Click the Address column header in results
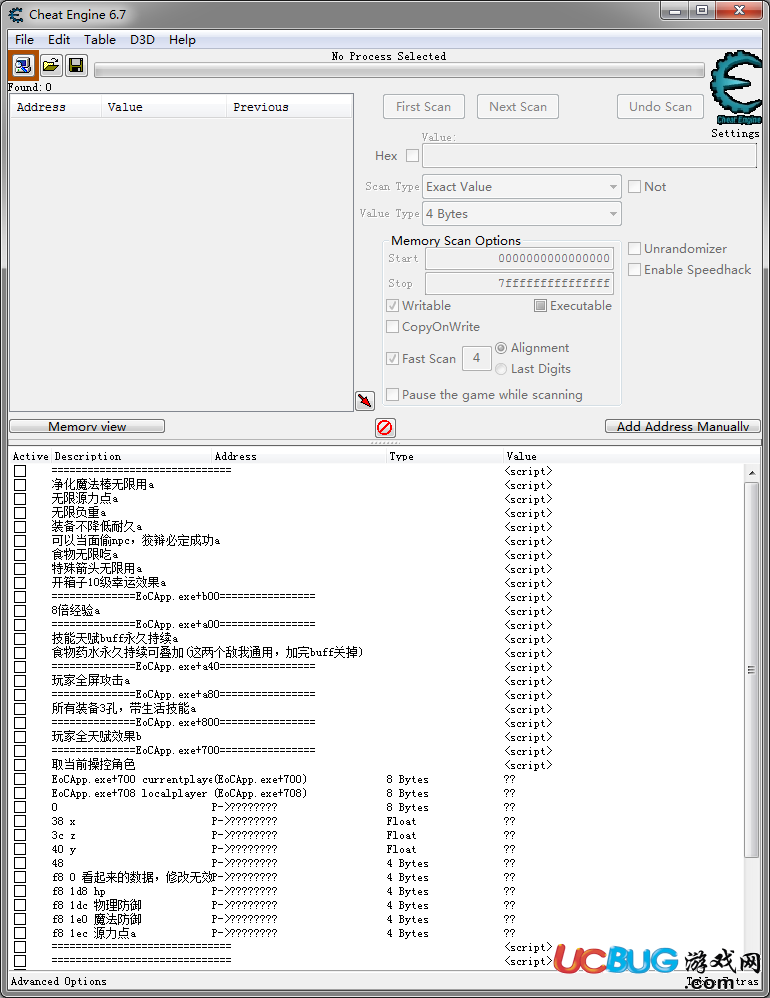This screenshot has height=998, width=770. 55,107
